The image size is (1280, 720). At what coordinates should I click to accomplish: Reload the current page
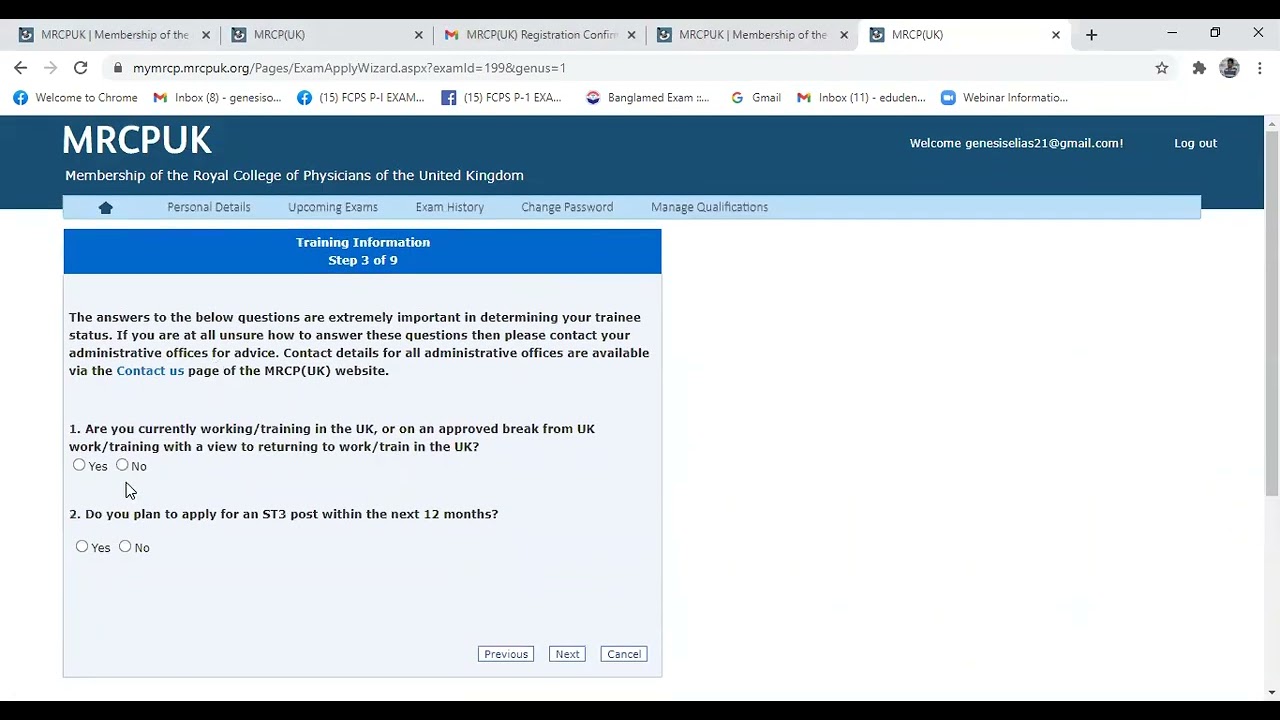point(81,68)
